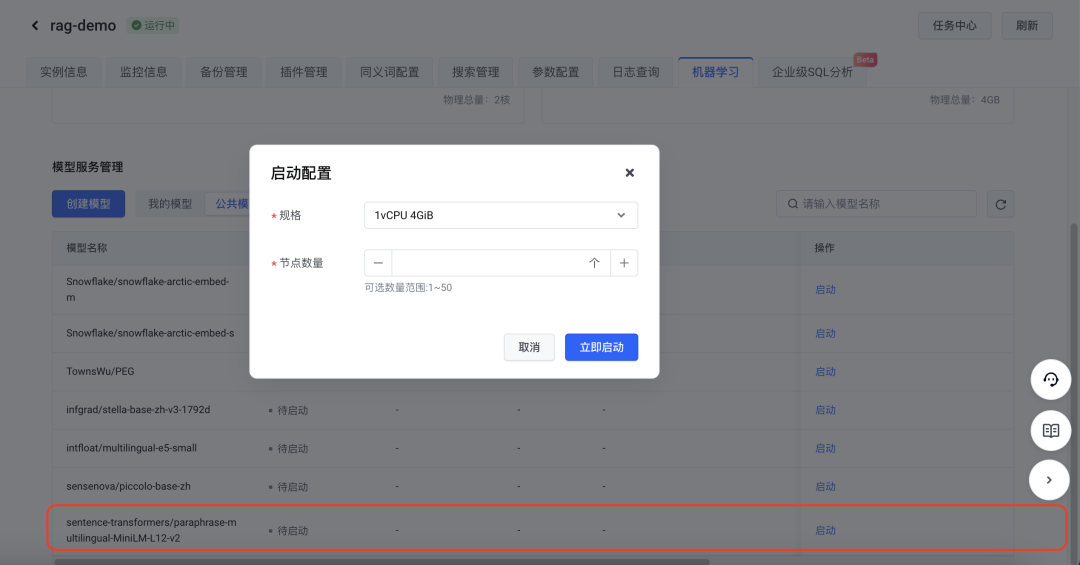Open 任务中心
The height and width of the screenshot is (565, 1080).
coord(955,25)
